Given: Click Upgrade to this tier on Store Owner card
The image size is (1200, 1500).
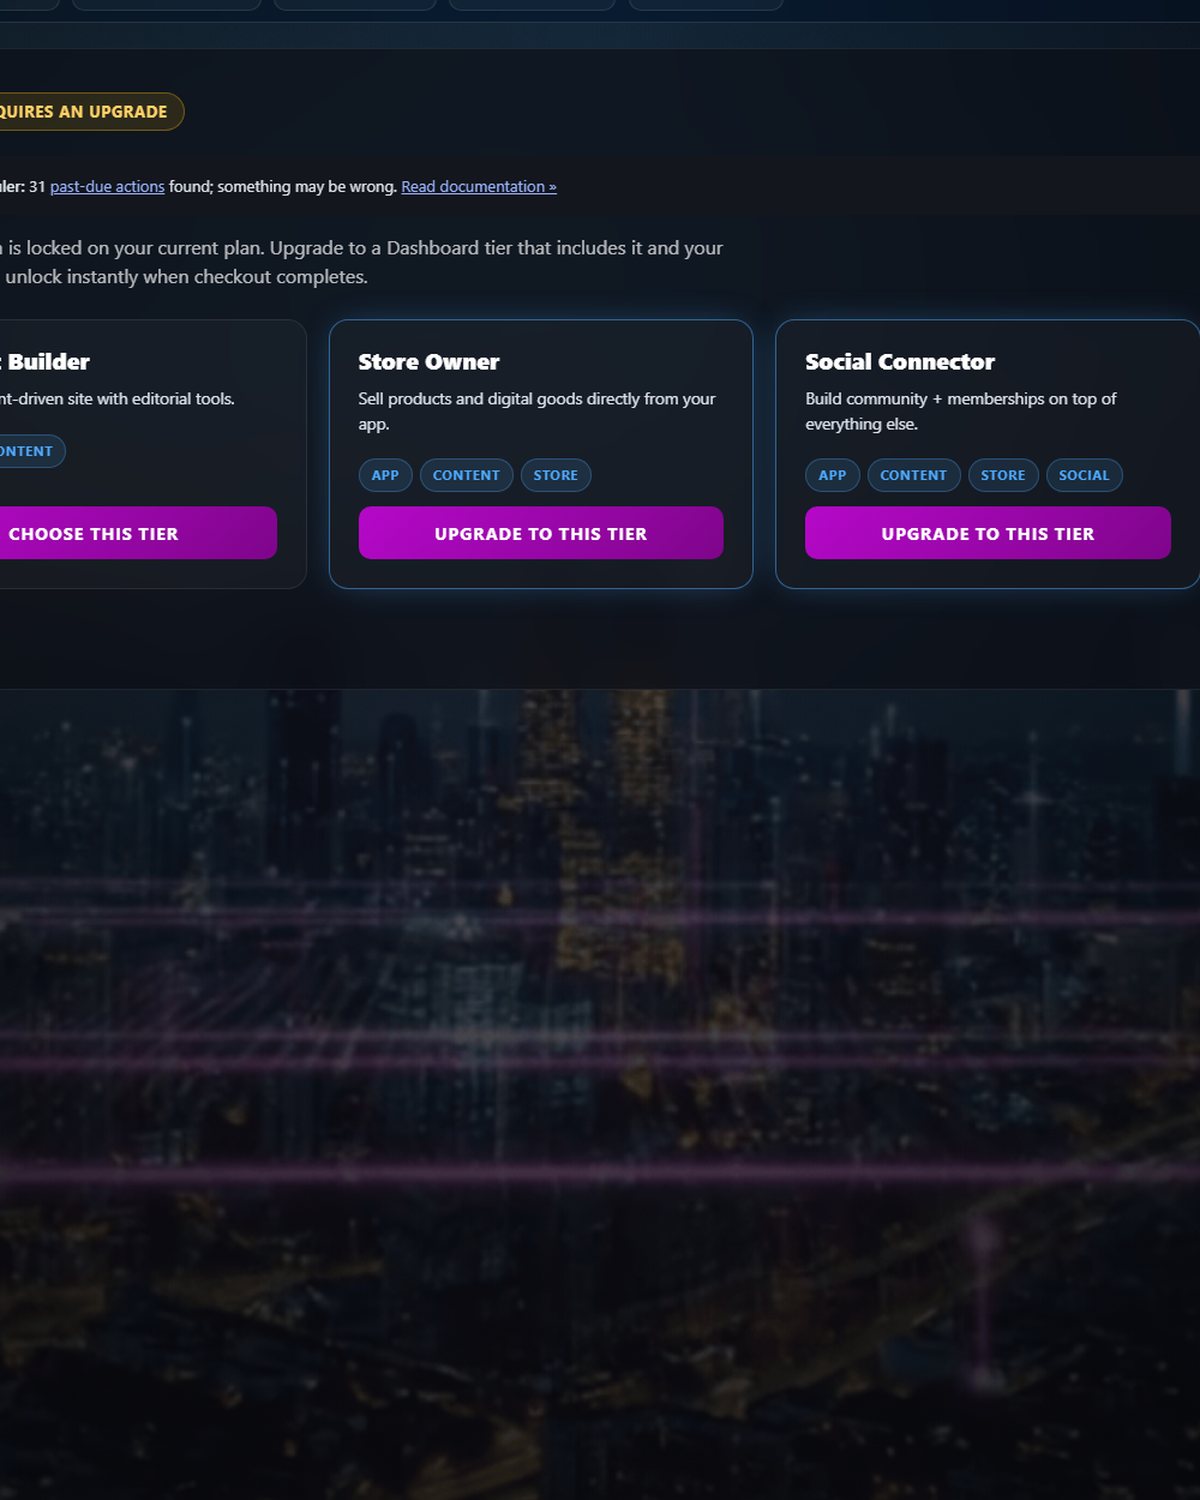Looking at the screenshot, I should 540,533.
